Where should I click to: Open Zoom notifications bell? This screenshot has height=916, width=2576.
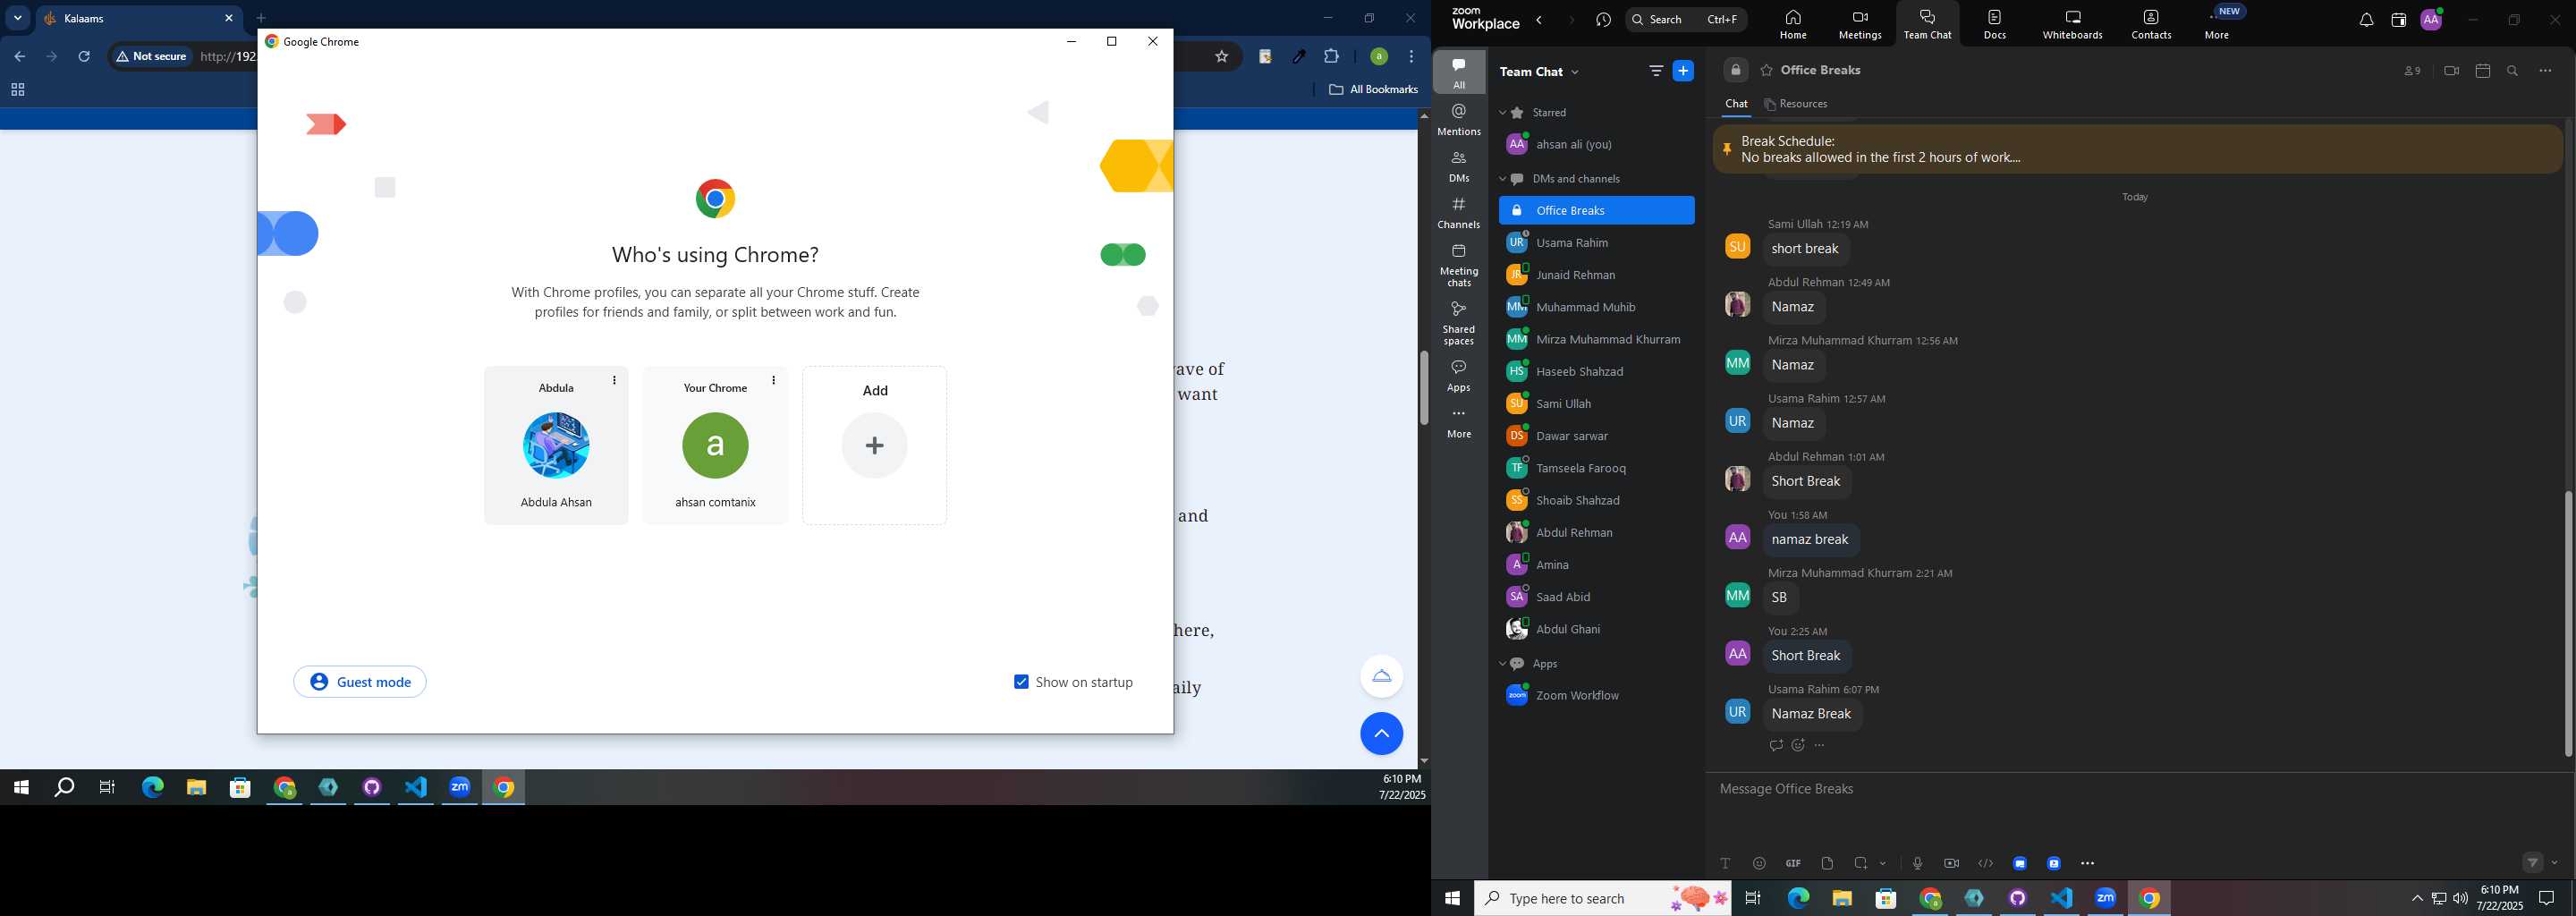coord(2366,20)
